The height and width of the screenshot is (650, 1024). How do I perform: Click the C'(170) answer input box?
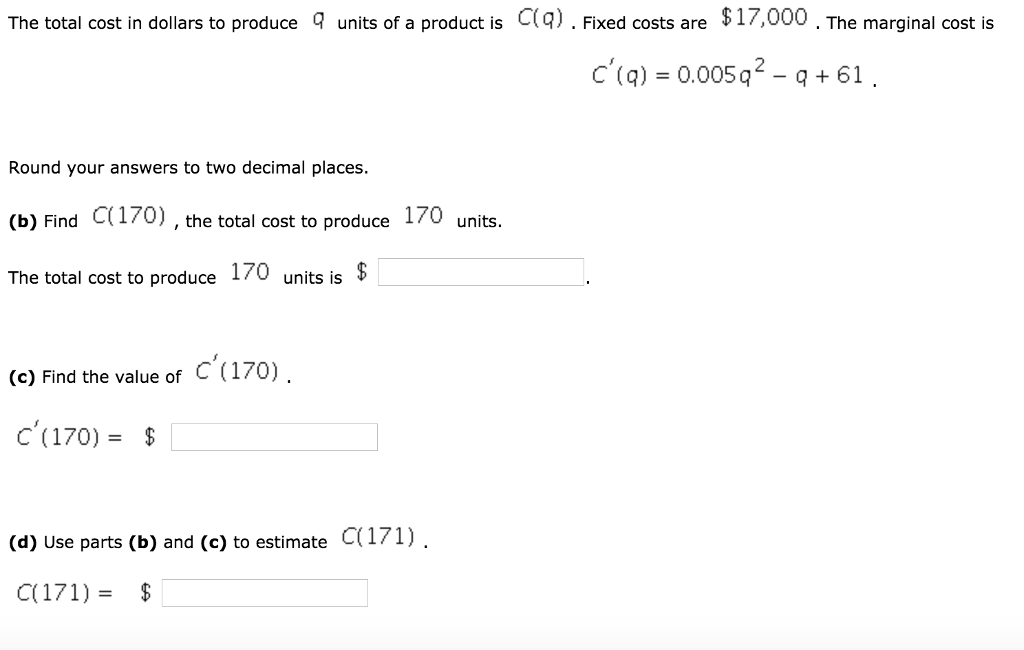(275, 436)
